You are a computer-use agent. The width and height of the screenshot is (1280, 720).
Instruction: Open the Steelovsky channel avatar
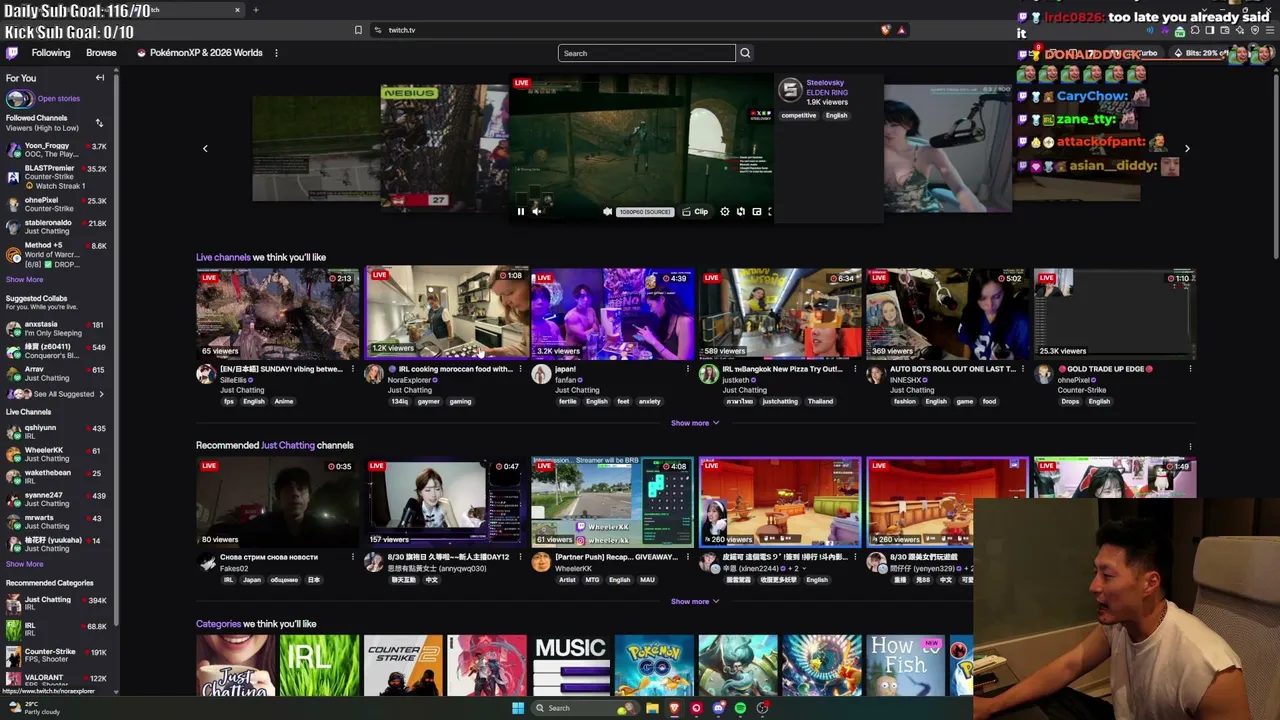790,91
